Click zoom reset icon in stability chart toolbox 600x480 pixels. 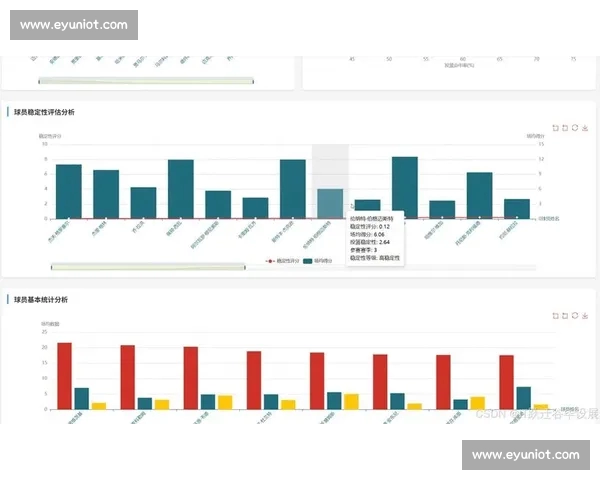(565, 128)
